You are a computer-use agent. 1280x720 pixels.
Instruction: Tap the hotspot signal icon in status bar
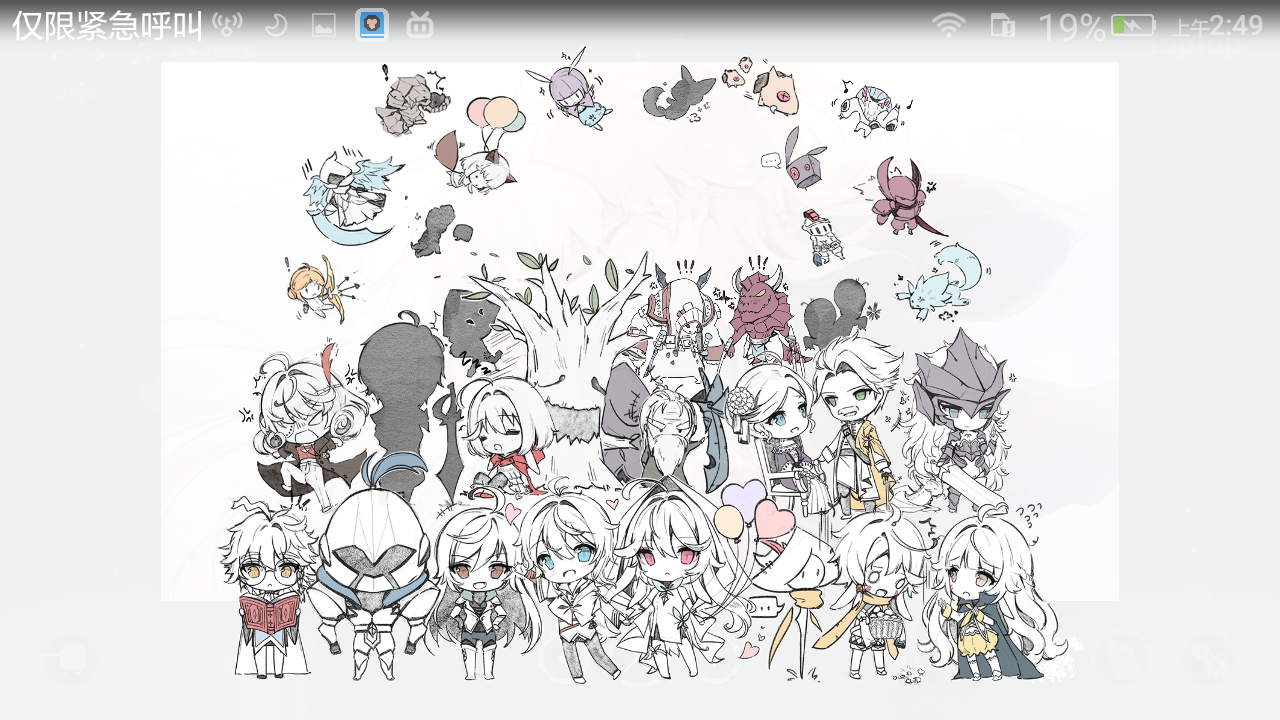228,25
